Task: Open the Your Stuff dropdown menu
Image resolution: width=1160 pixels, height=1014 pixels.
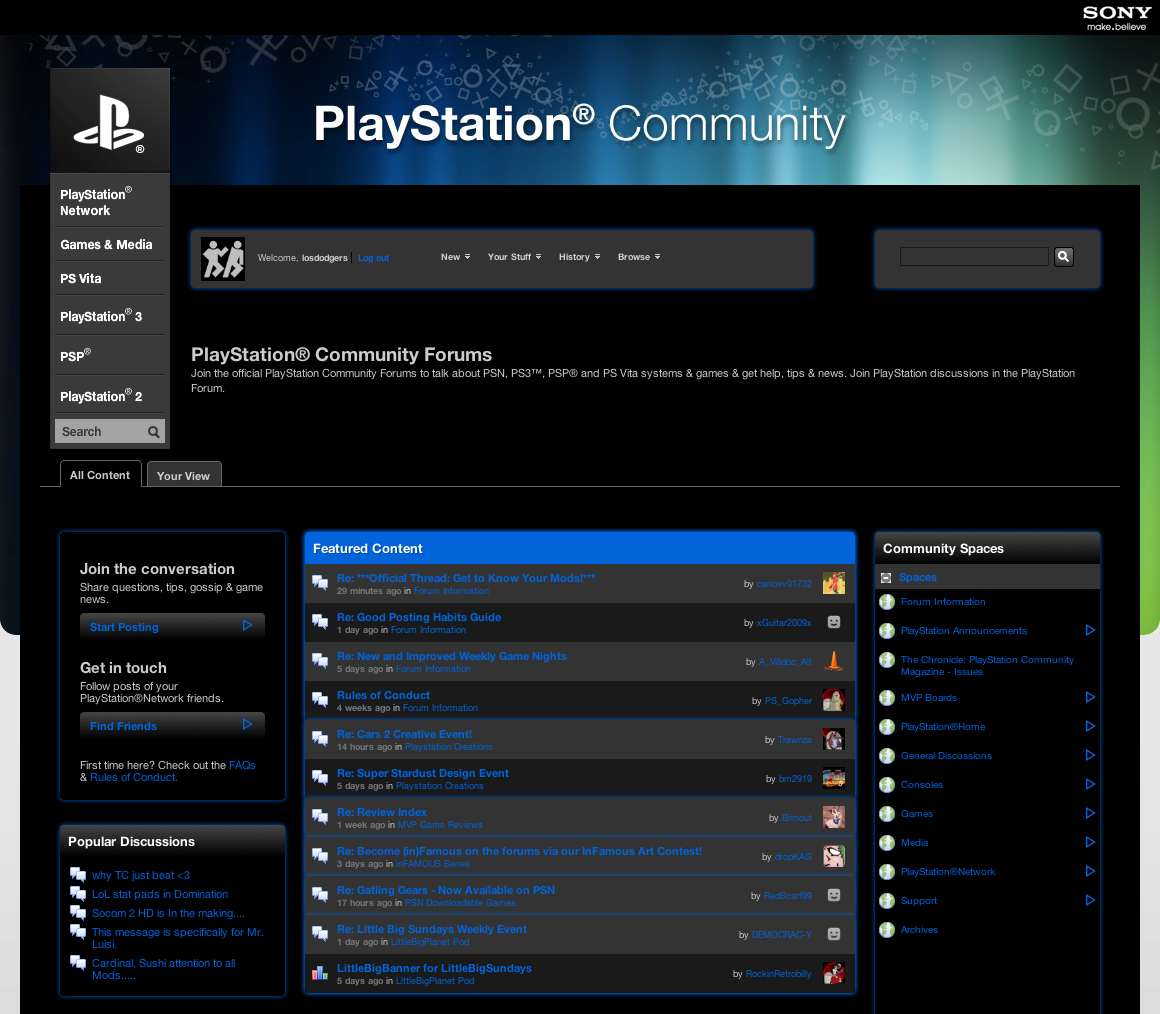Action: tap(514, 257)
